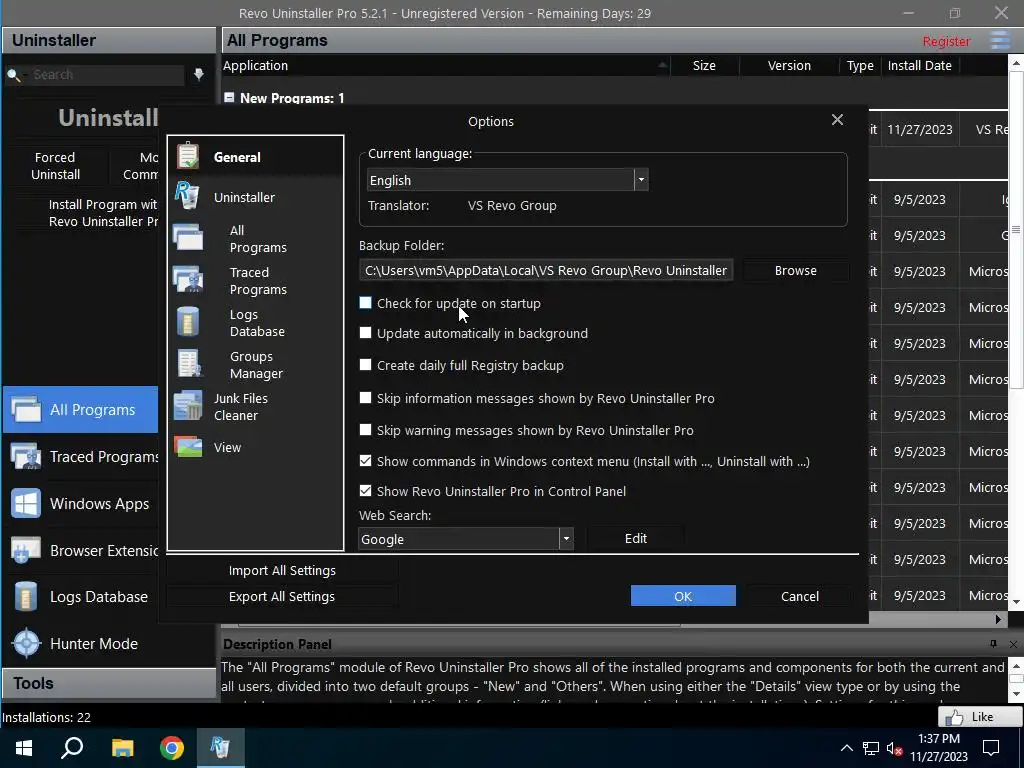Click the thumbs-up Like button

click(980, 717)
